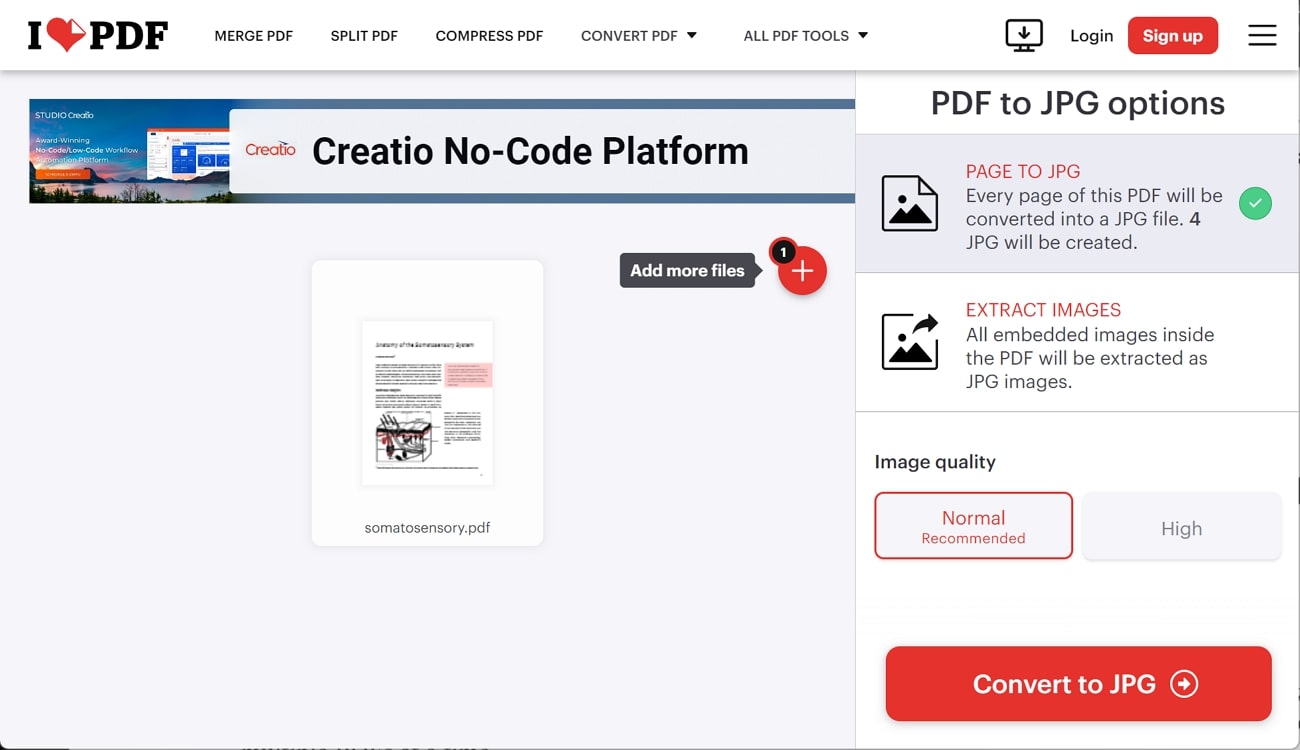Image resolution: width=1300 pixels, height=750 pixels.
Task: Open COMPRESS PDF from the navigation
Action: coord(489,36)
